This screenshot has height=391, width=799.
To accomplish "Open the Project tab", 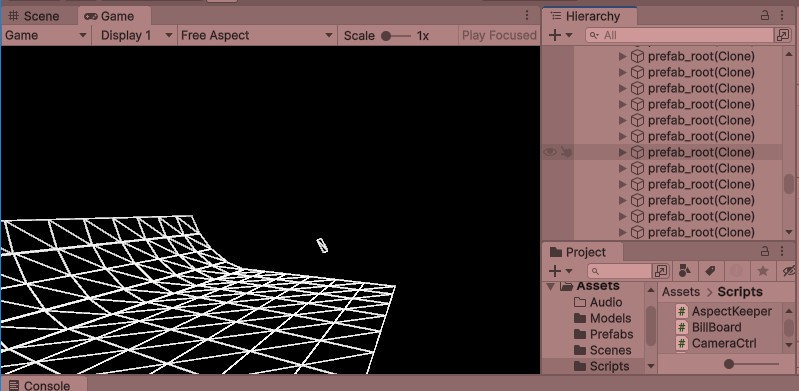I will 578,252.
